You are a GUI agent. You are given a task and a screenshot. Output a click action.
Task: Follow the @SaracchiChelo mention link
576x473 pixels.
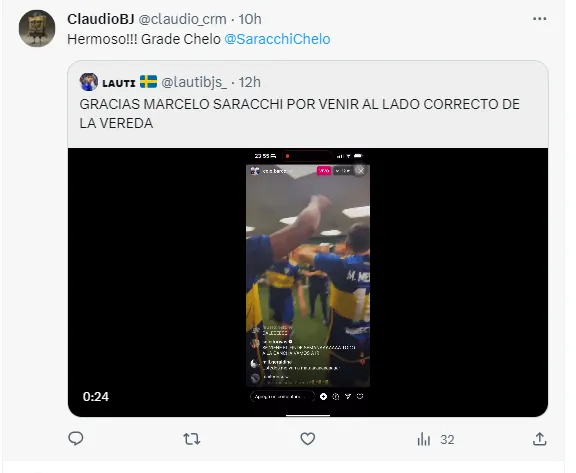click(277, 39)
